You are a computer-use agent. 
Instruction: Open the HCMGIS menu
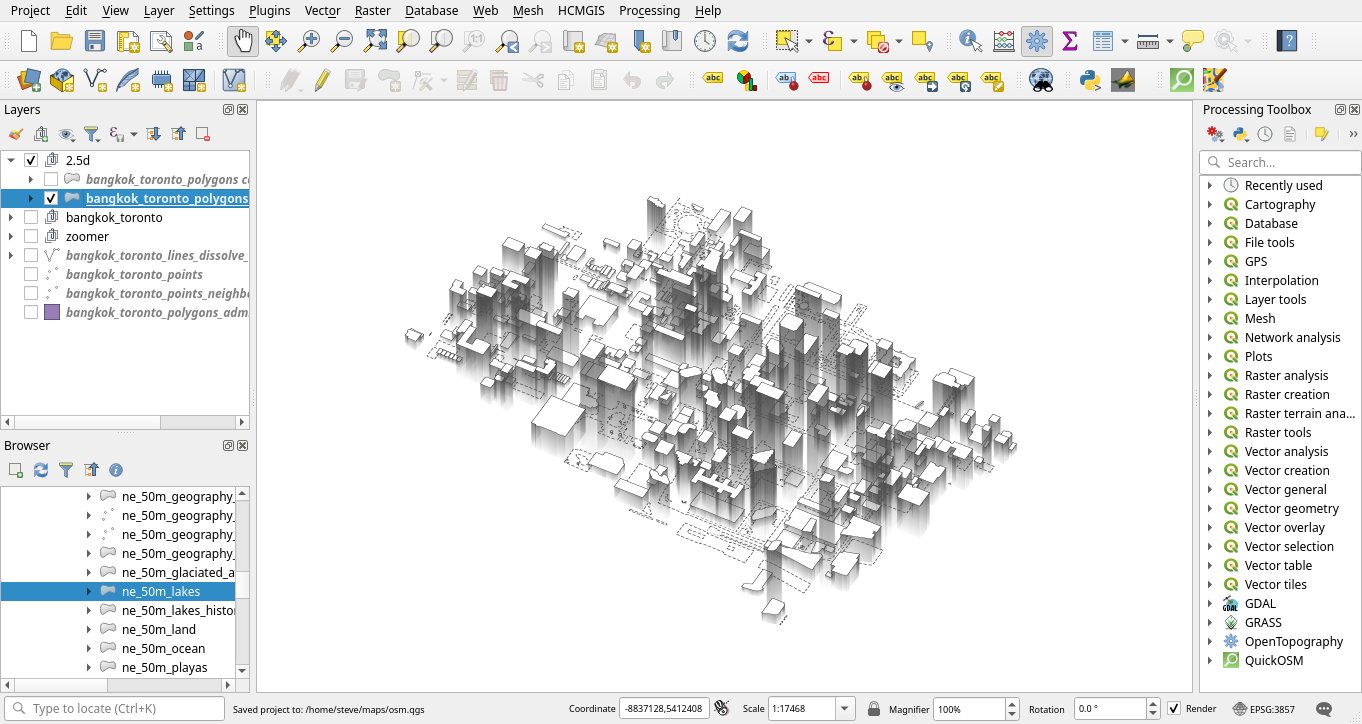click(581, 11)
